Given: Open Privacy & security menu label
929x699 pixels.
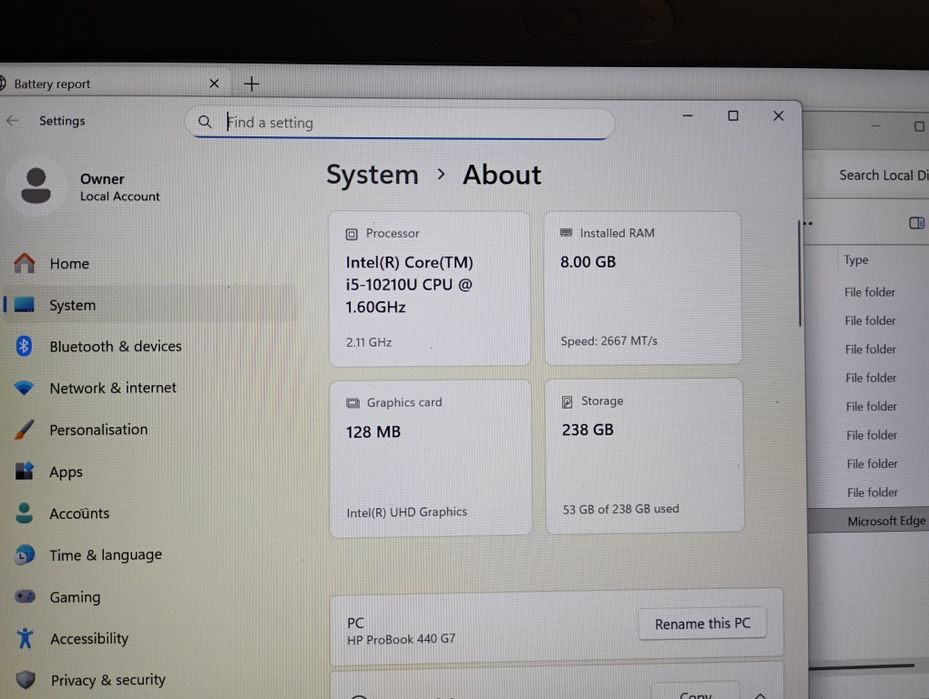Looking at the screenshot, I should [x=108, y=680].
